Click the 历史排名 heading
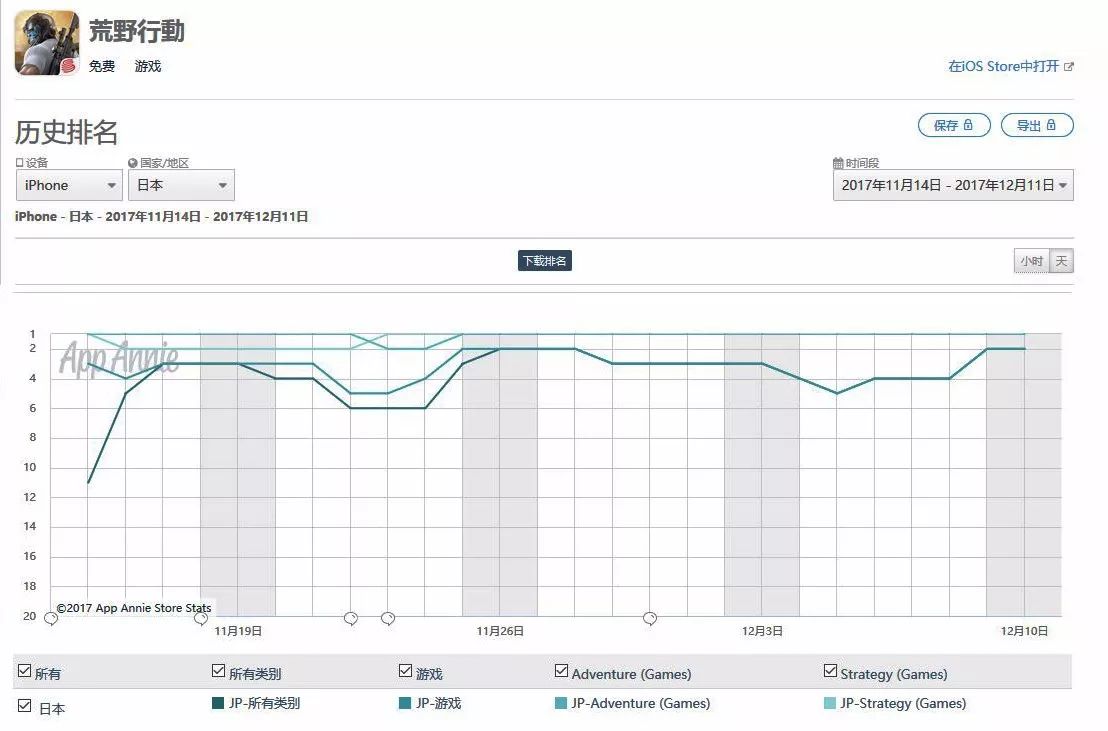 coord(66,132)
